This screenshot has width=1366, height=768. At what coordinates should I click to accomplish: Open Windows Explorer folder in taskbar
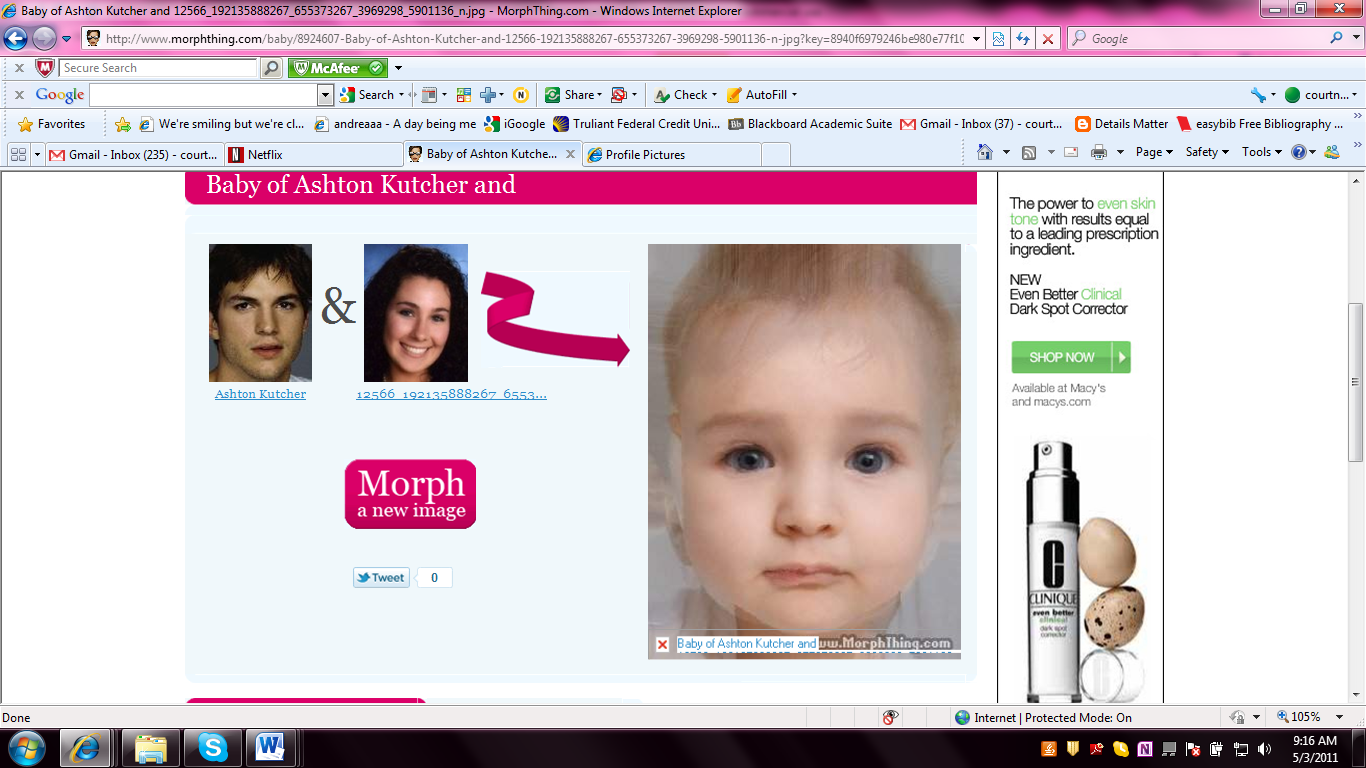click(150, 748)
